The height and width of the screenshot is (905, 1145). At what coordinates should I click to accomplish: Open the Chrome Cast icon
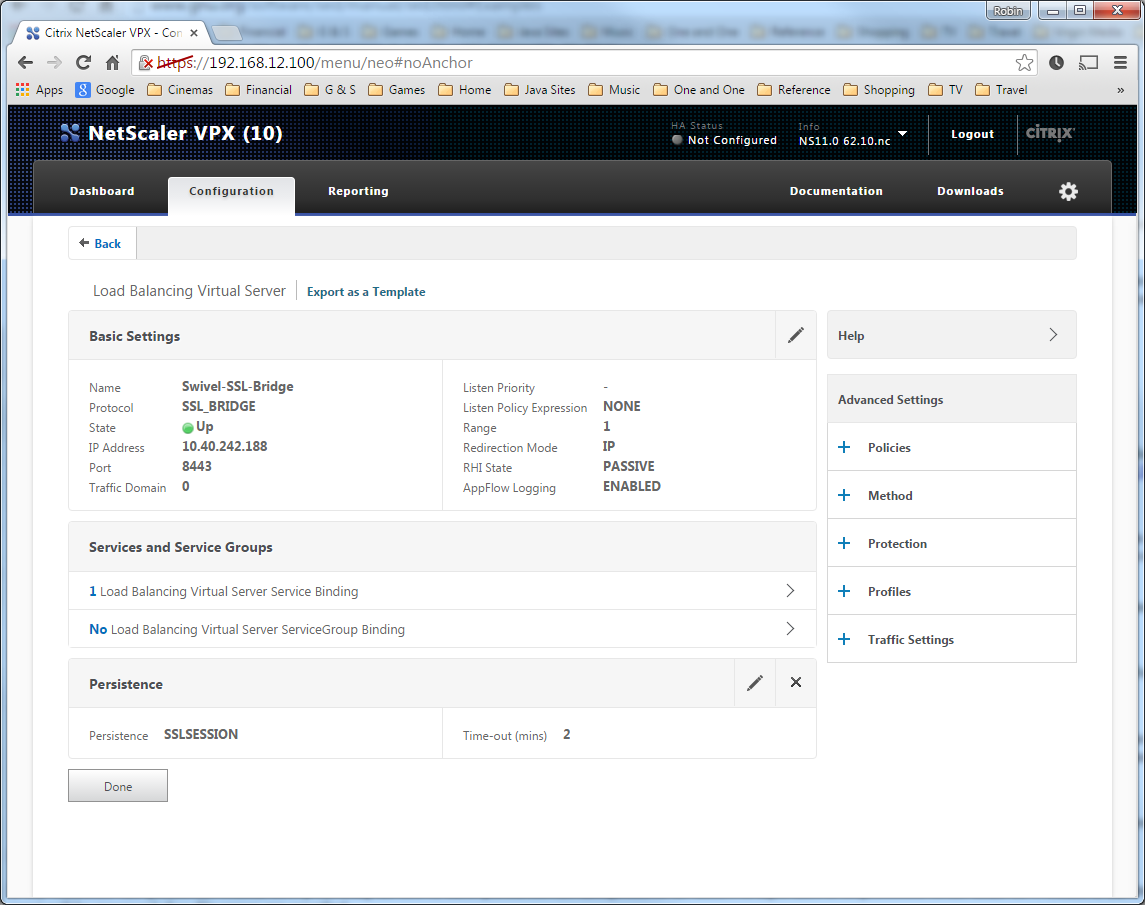coord(1088,62)
